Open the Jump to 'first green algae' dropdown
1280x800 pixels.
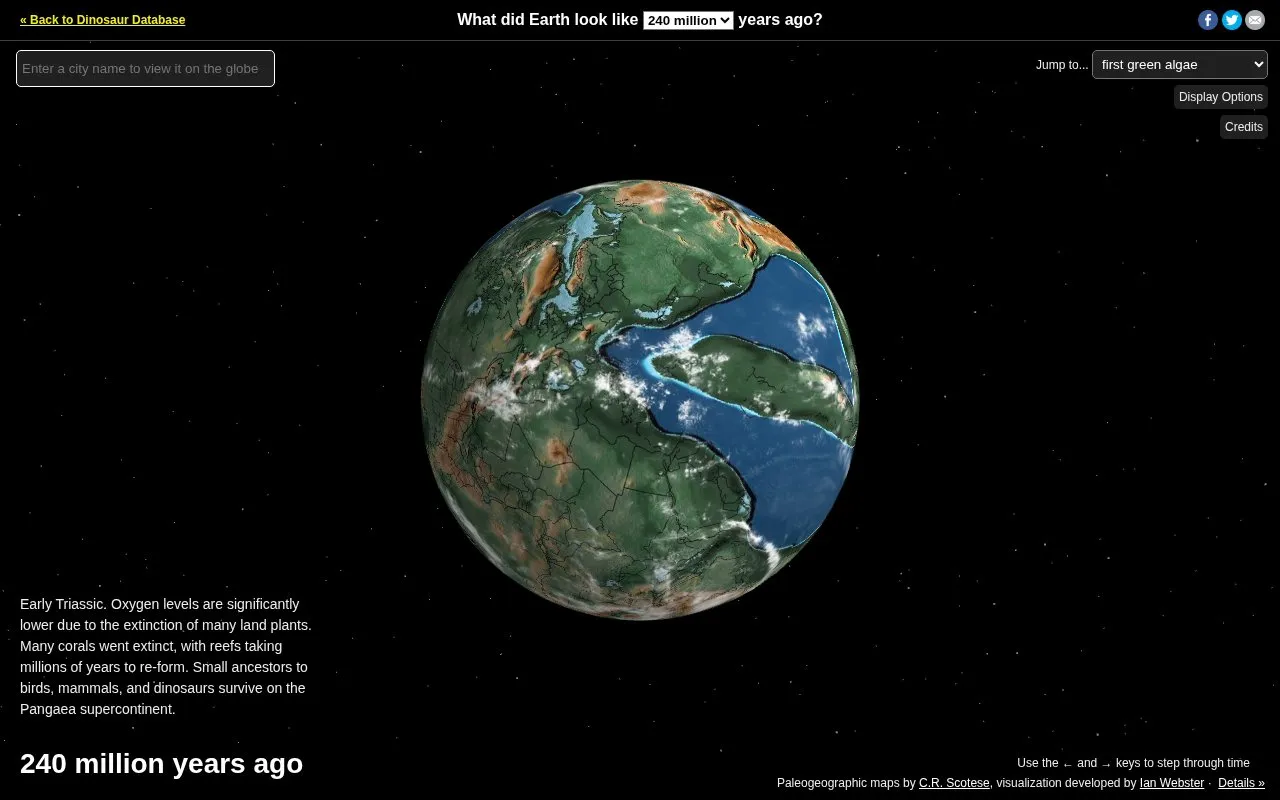1180,64
